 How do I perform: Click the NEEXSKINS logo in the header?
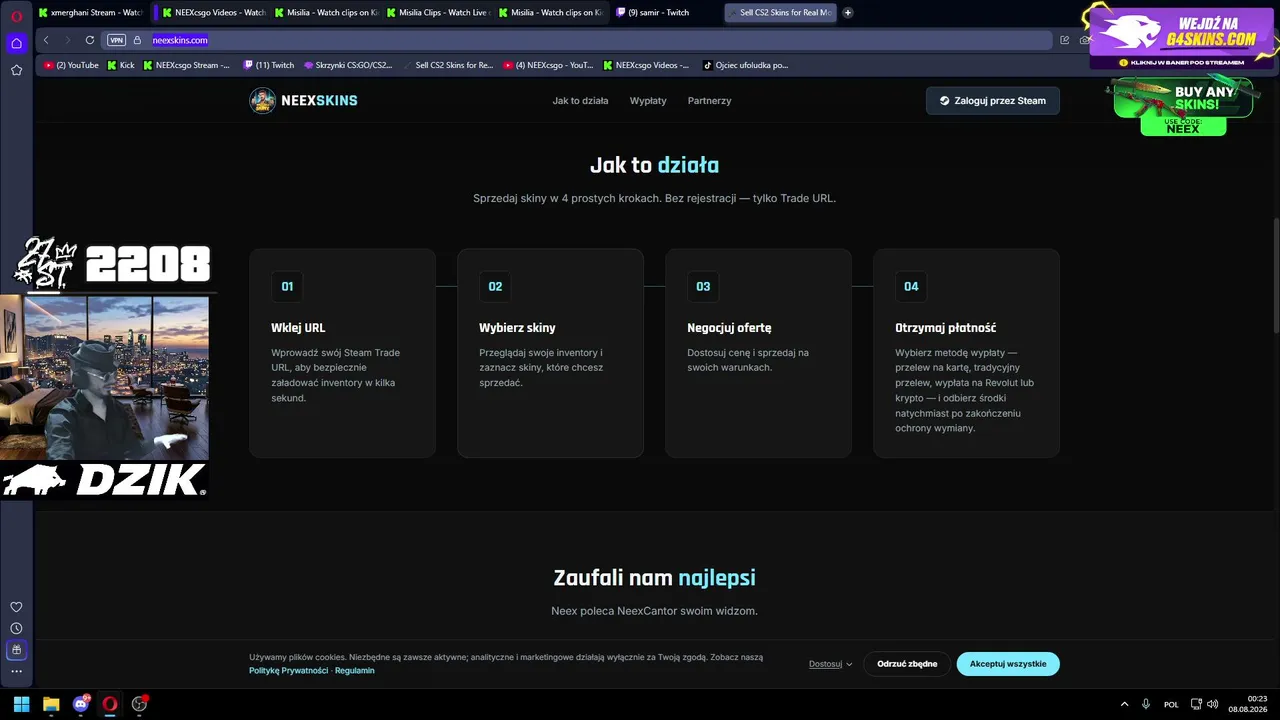click(303, 100)
